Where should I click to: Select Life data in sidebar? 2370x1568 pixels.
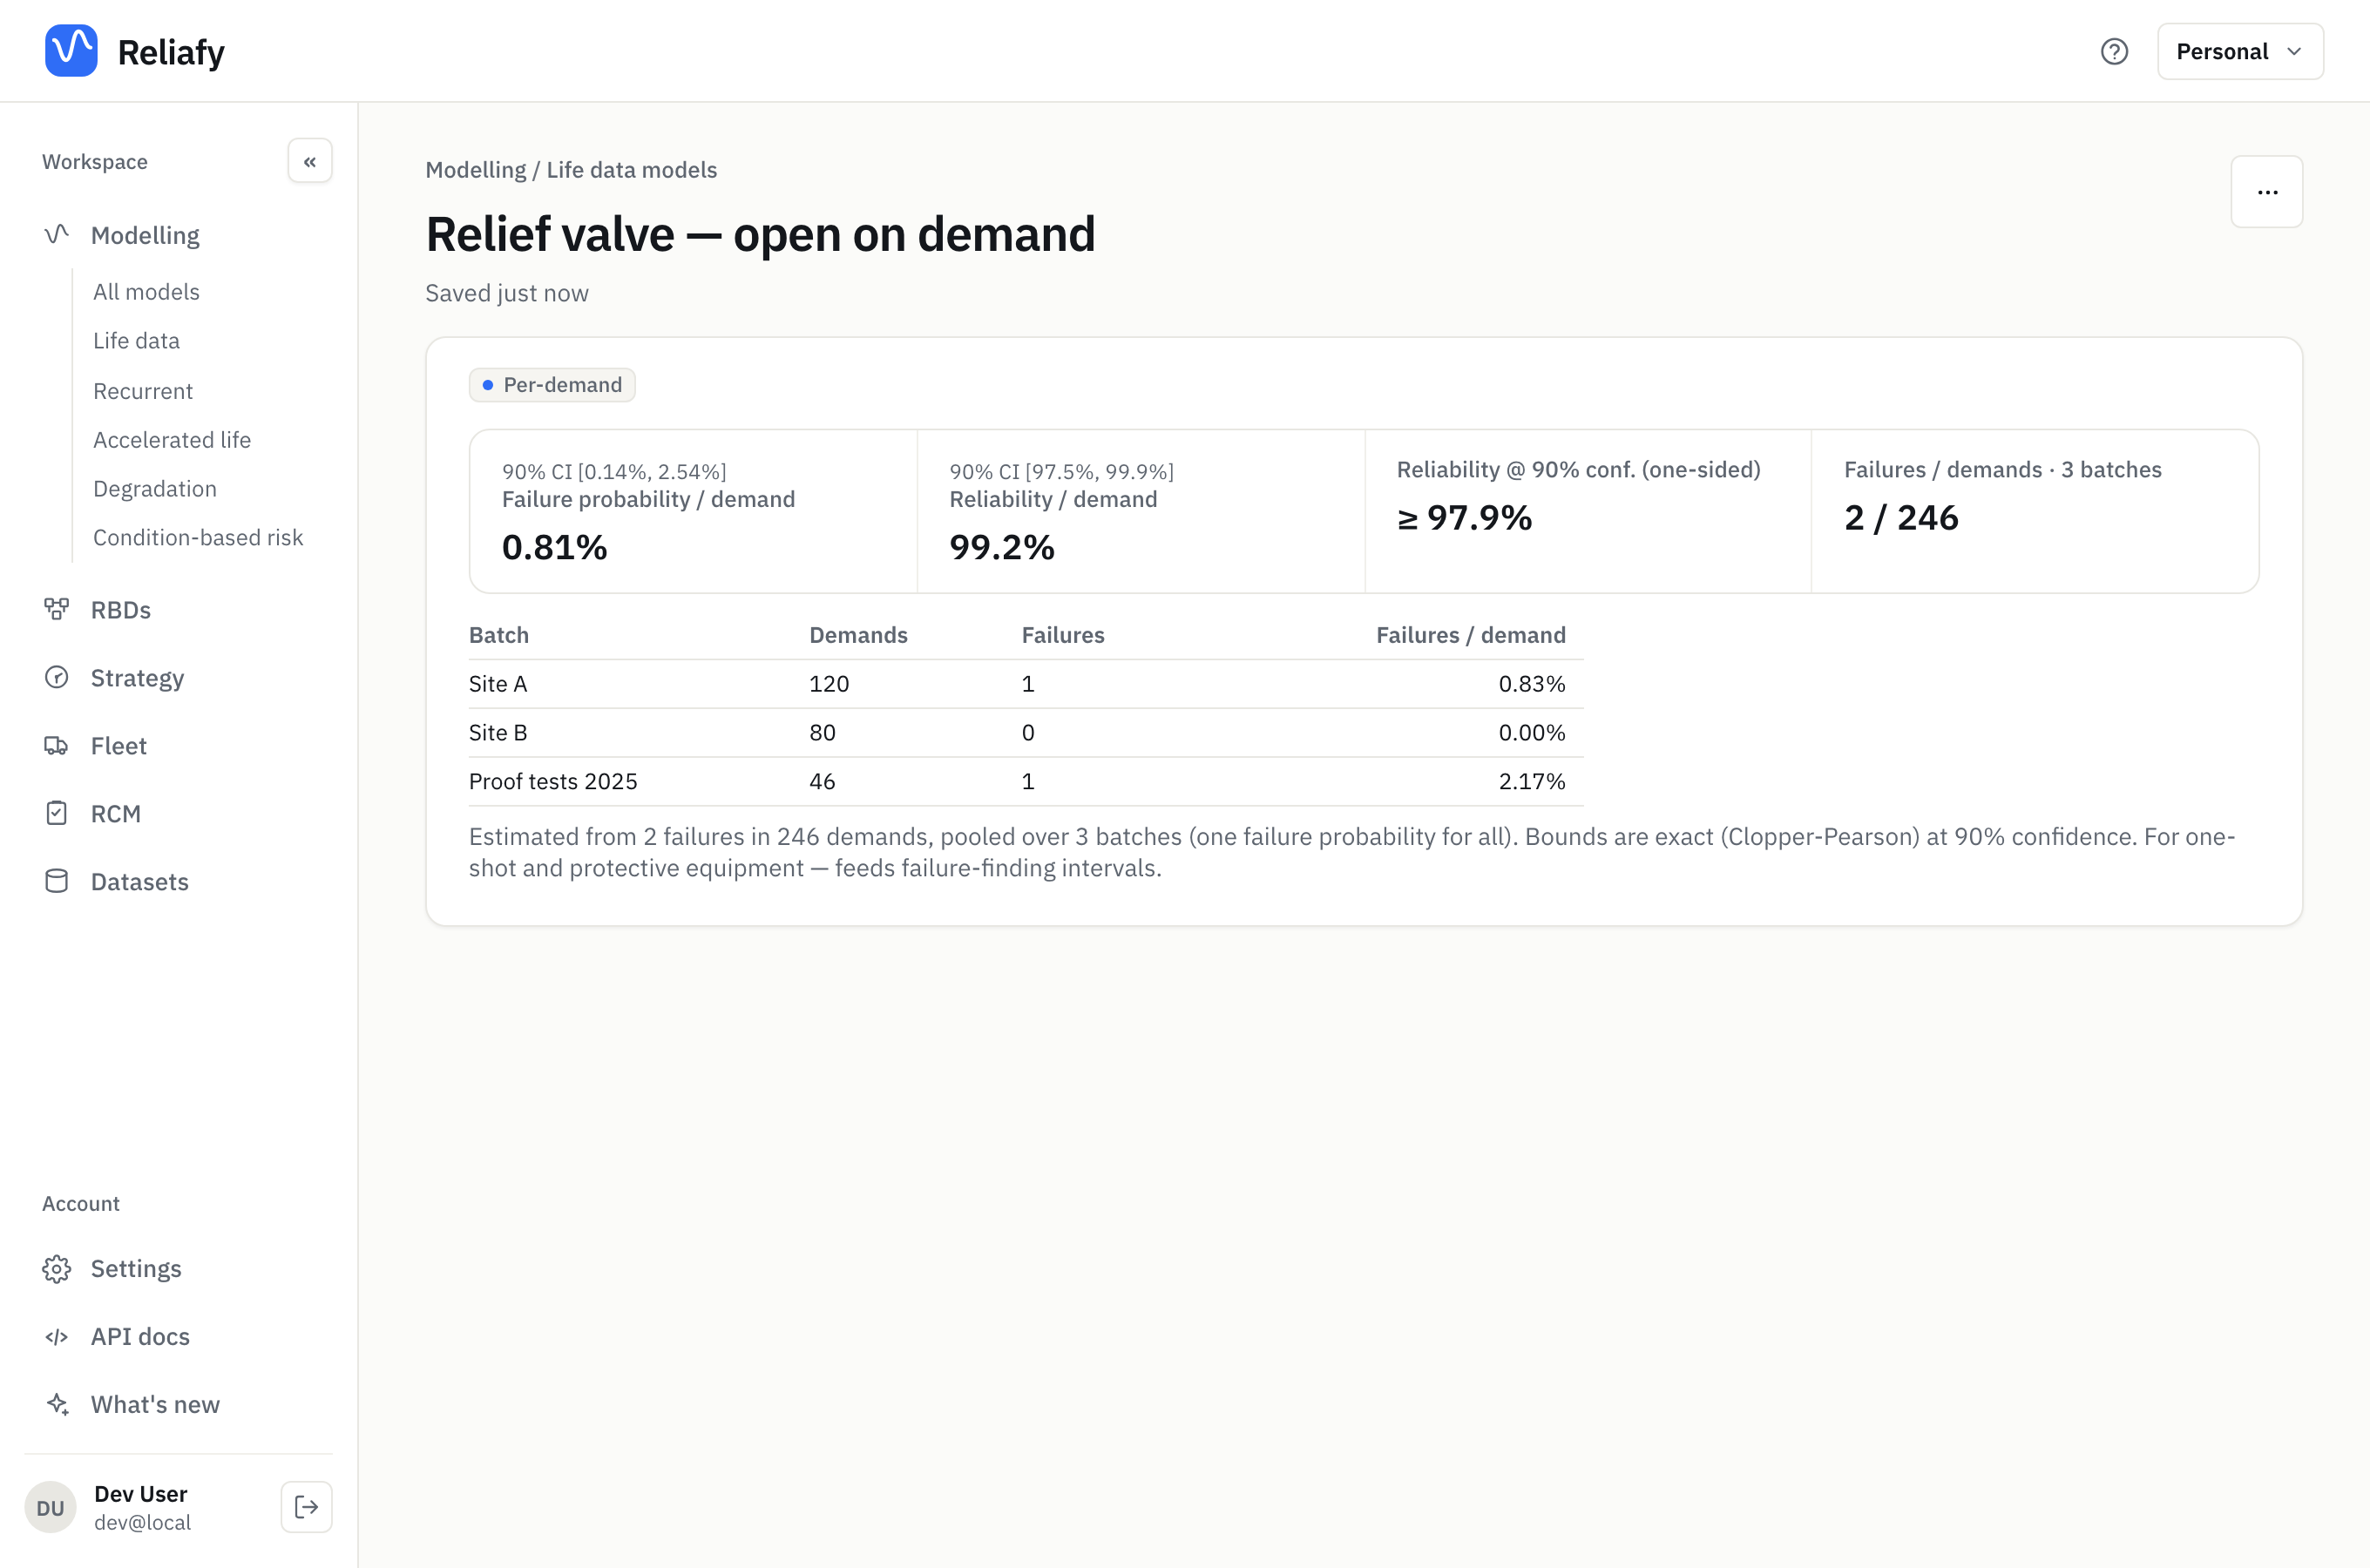tap(136, 341)
